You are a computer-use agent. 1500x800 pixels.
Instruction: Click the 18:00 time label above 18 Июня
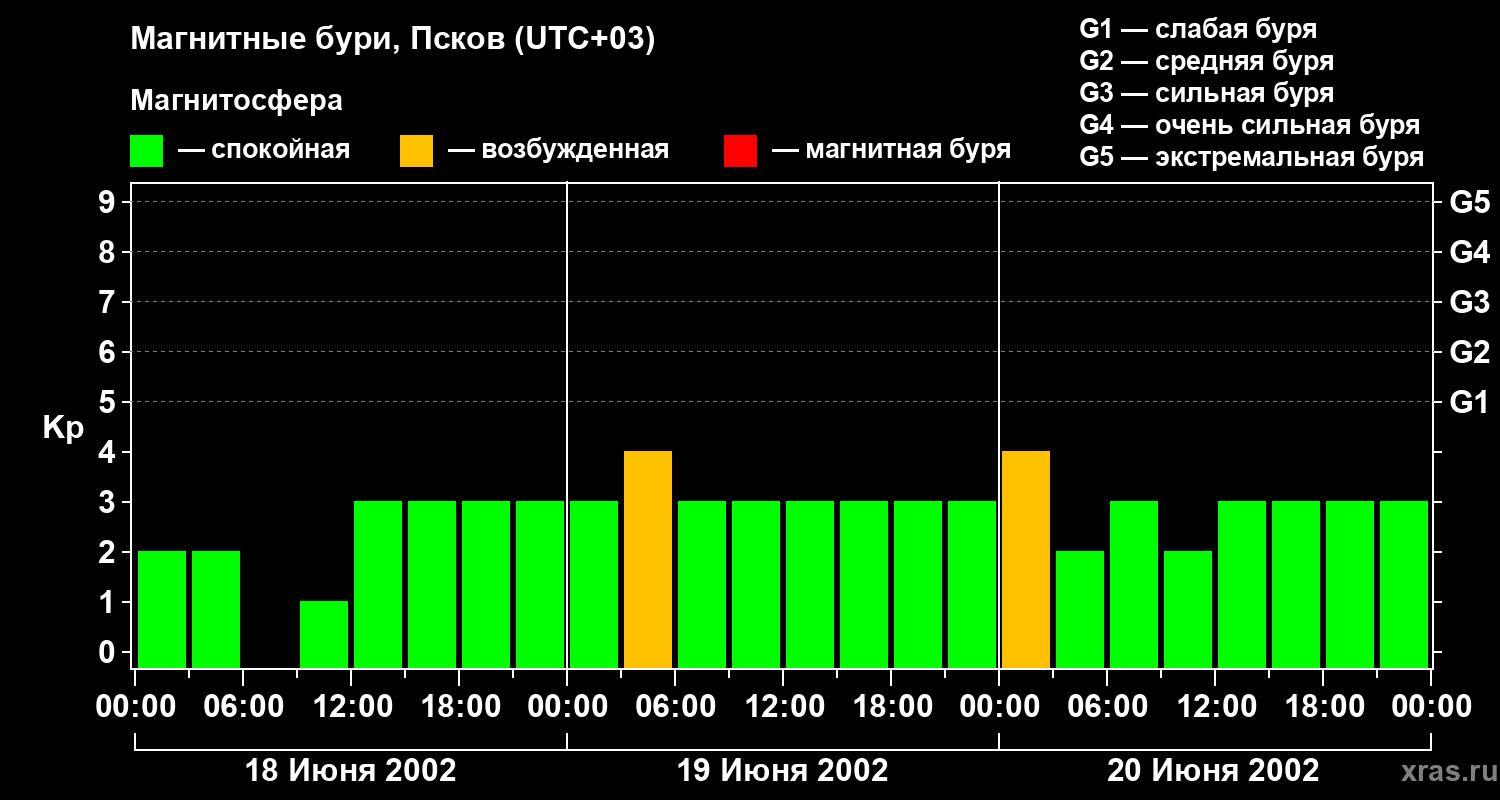[x=459, y=707]
